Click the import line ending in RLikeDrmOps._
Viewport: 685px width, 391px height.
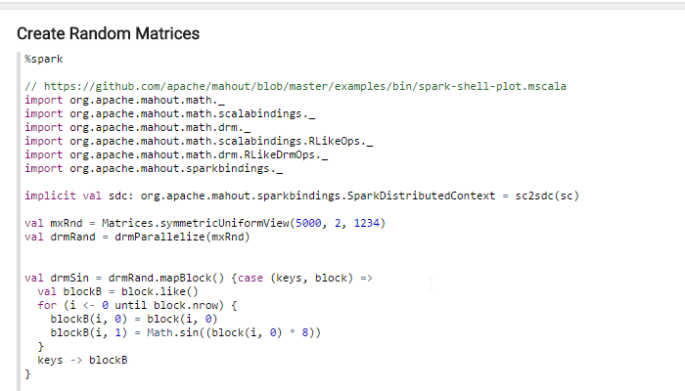[x=176, y=155]
